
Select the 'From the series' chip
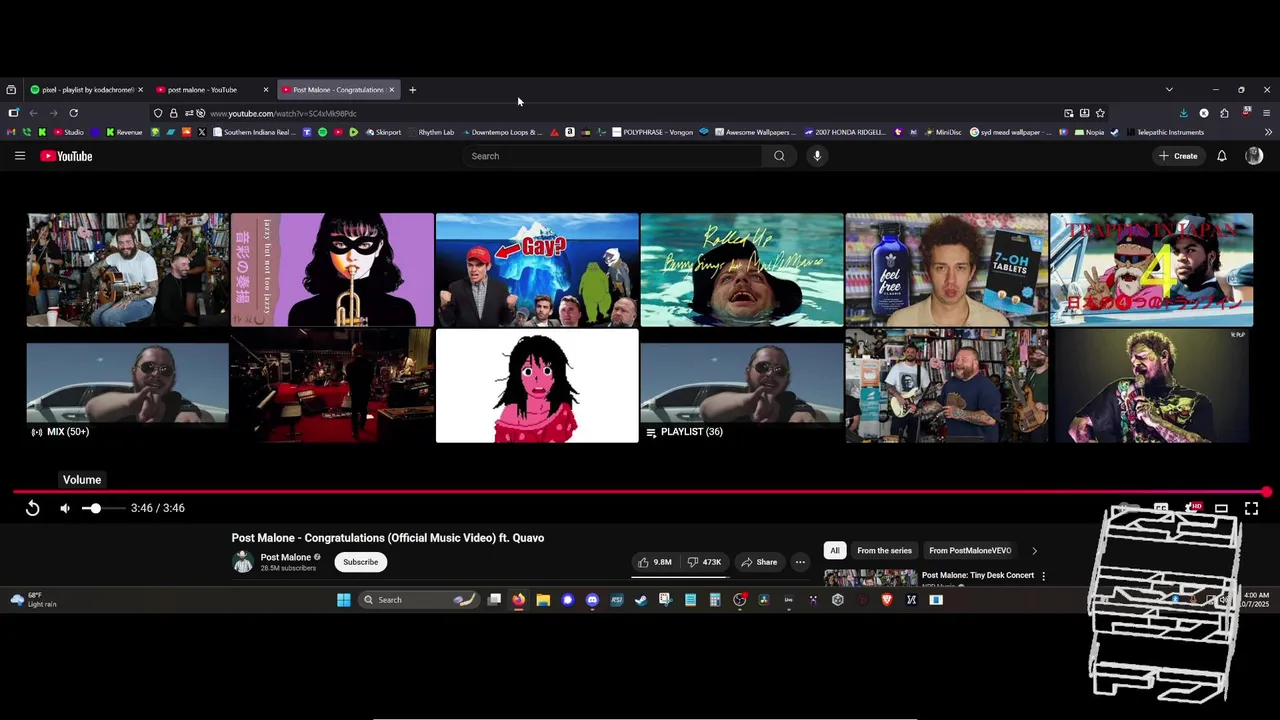pos(884,551)
